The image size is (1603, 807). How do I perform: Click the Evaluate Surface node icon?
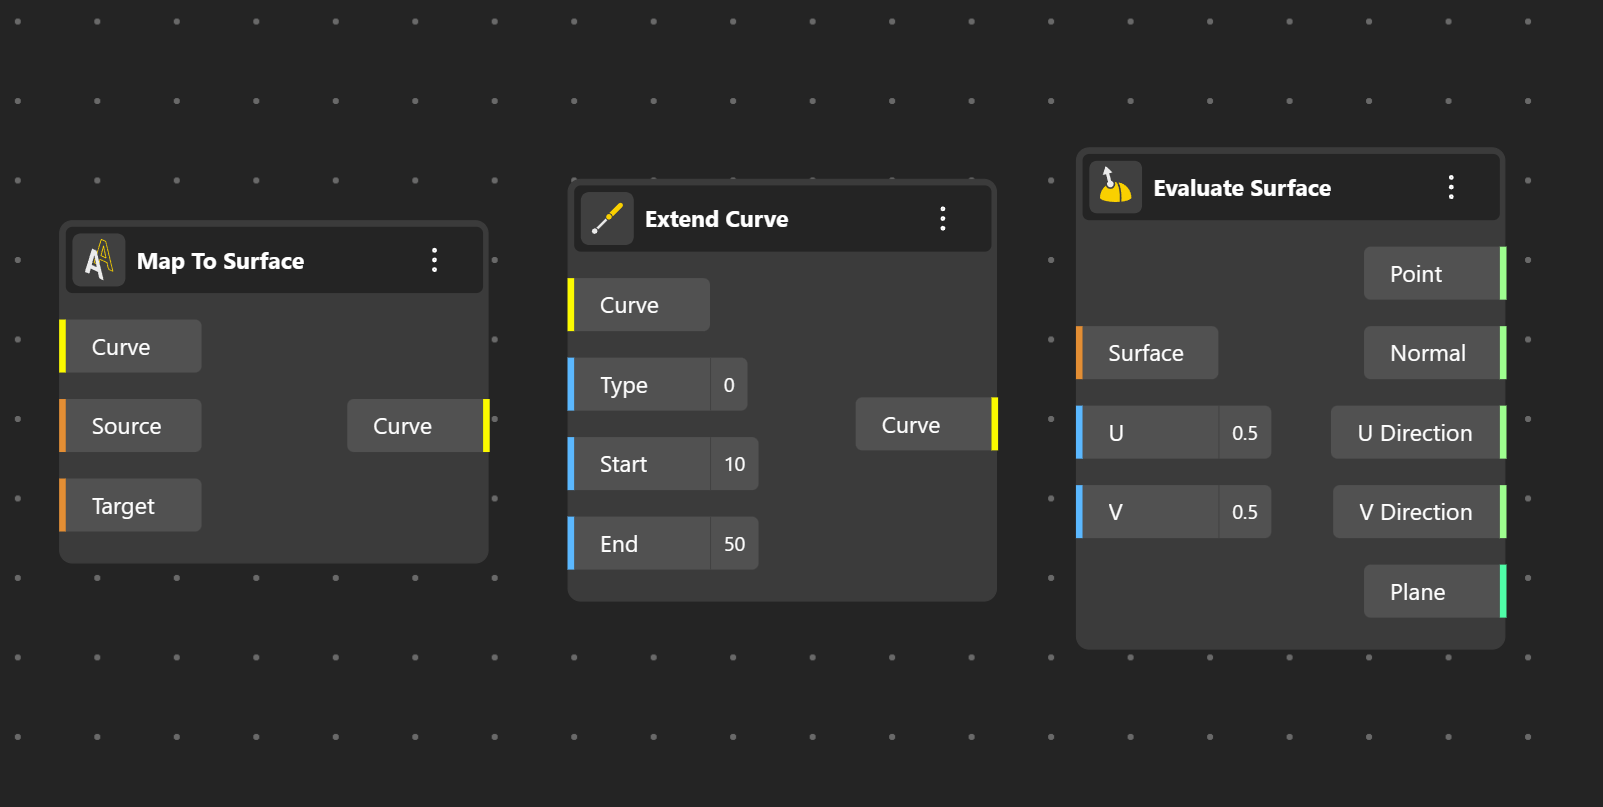click(1115, 188)
